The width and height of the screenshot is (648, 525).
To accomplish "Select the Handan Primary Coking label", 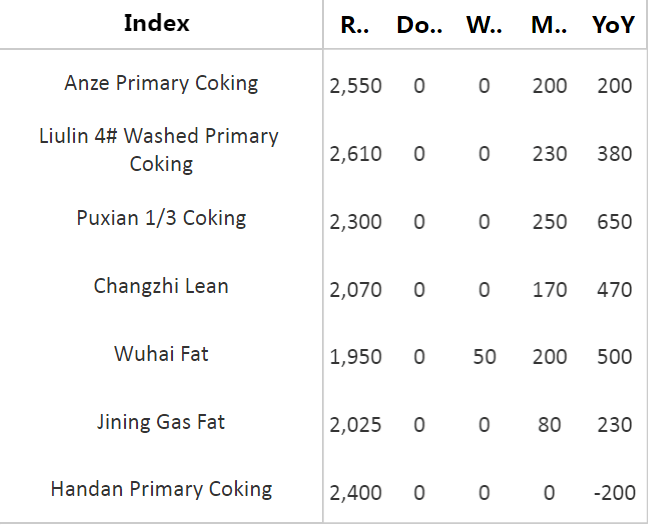I will click(x=161, y=489).
